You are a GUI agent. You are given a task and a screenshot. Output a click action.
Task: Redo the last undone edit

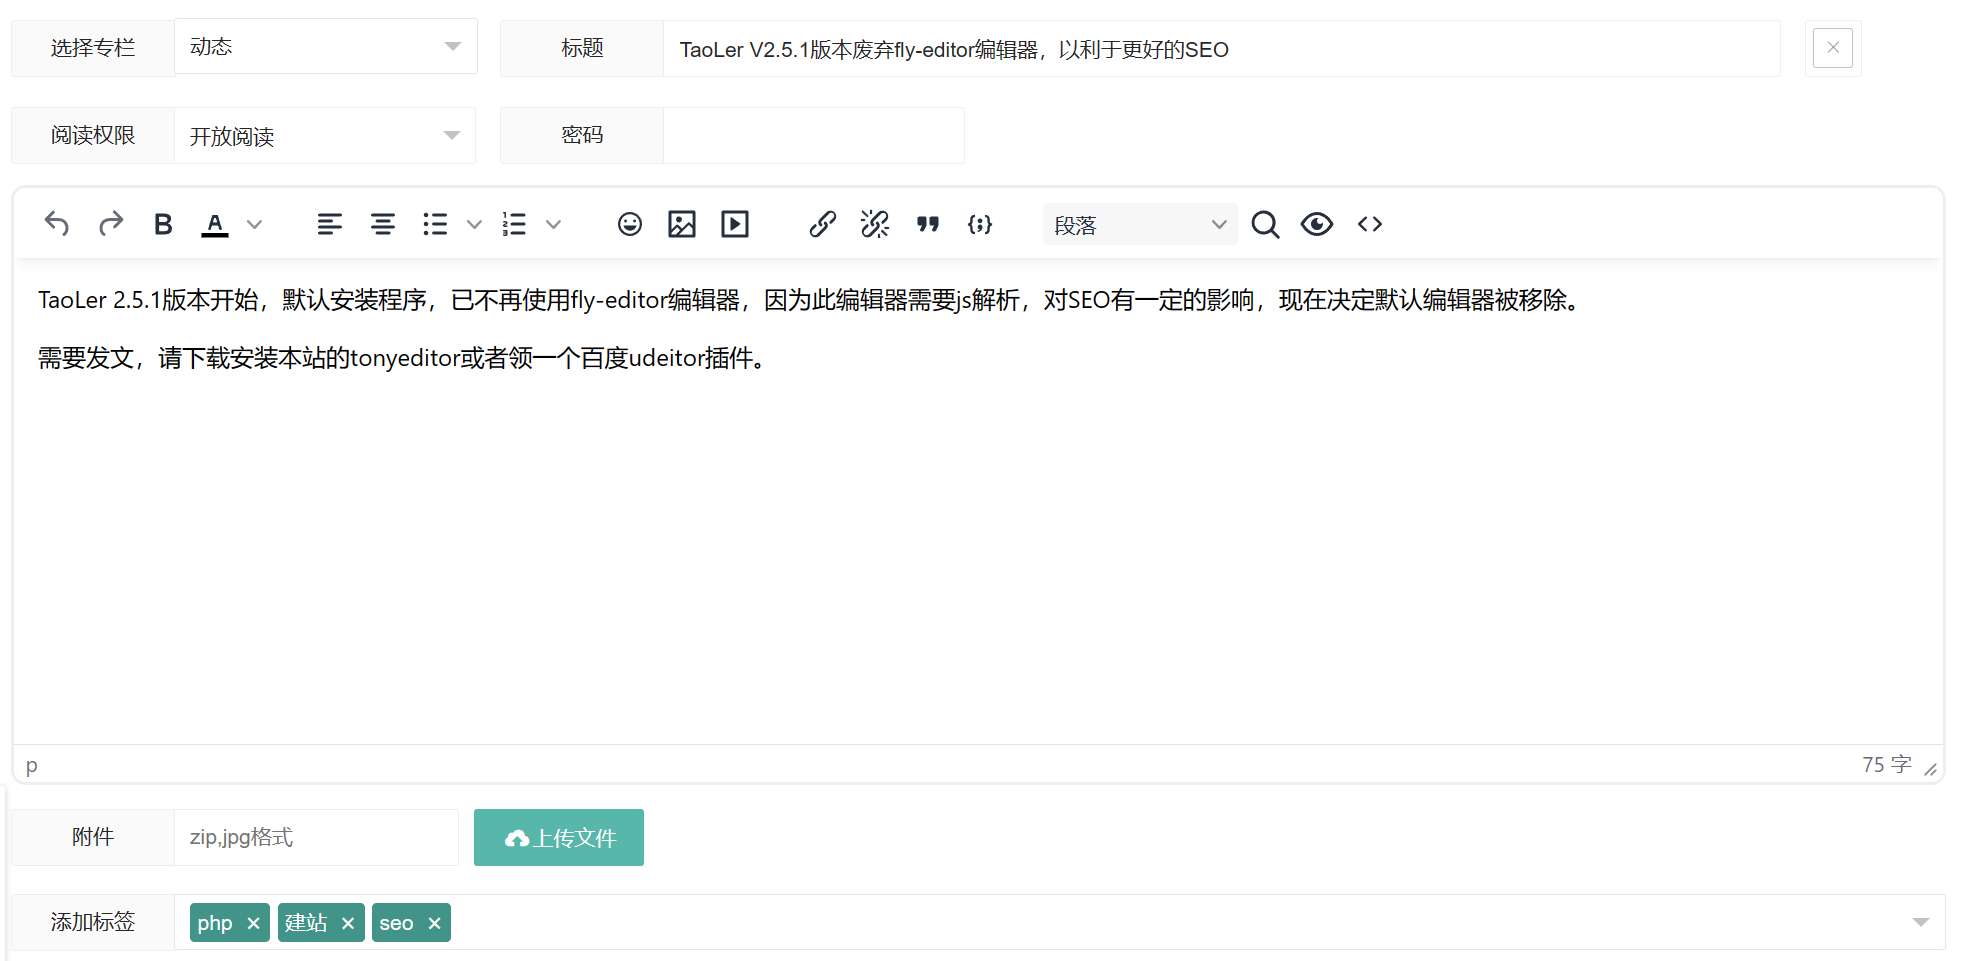110,224
